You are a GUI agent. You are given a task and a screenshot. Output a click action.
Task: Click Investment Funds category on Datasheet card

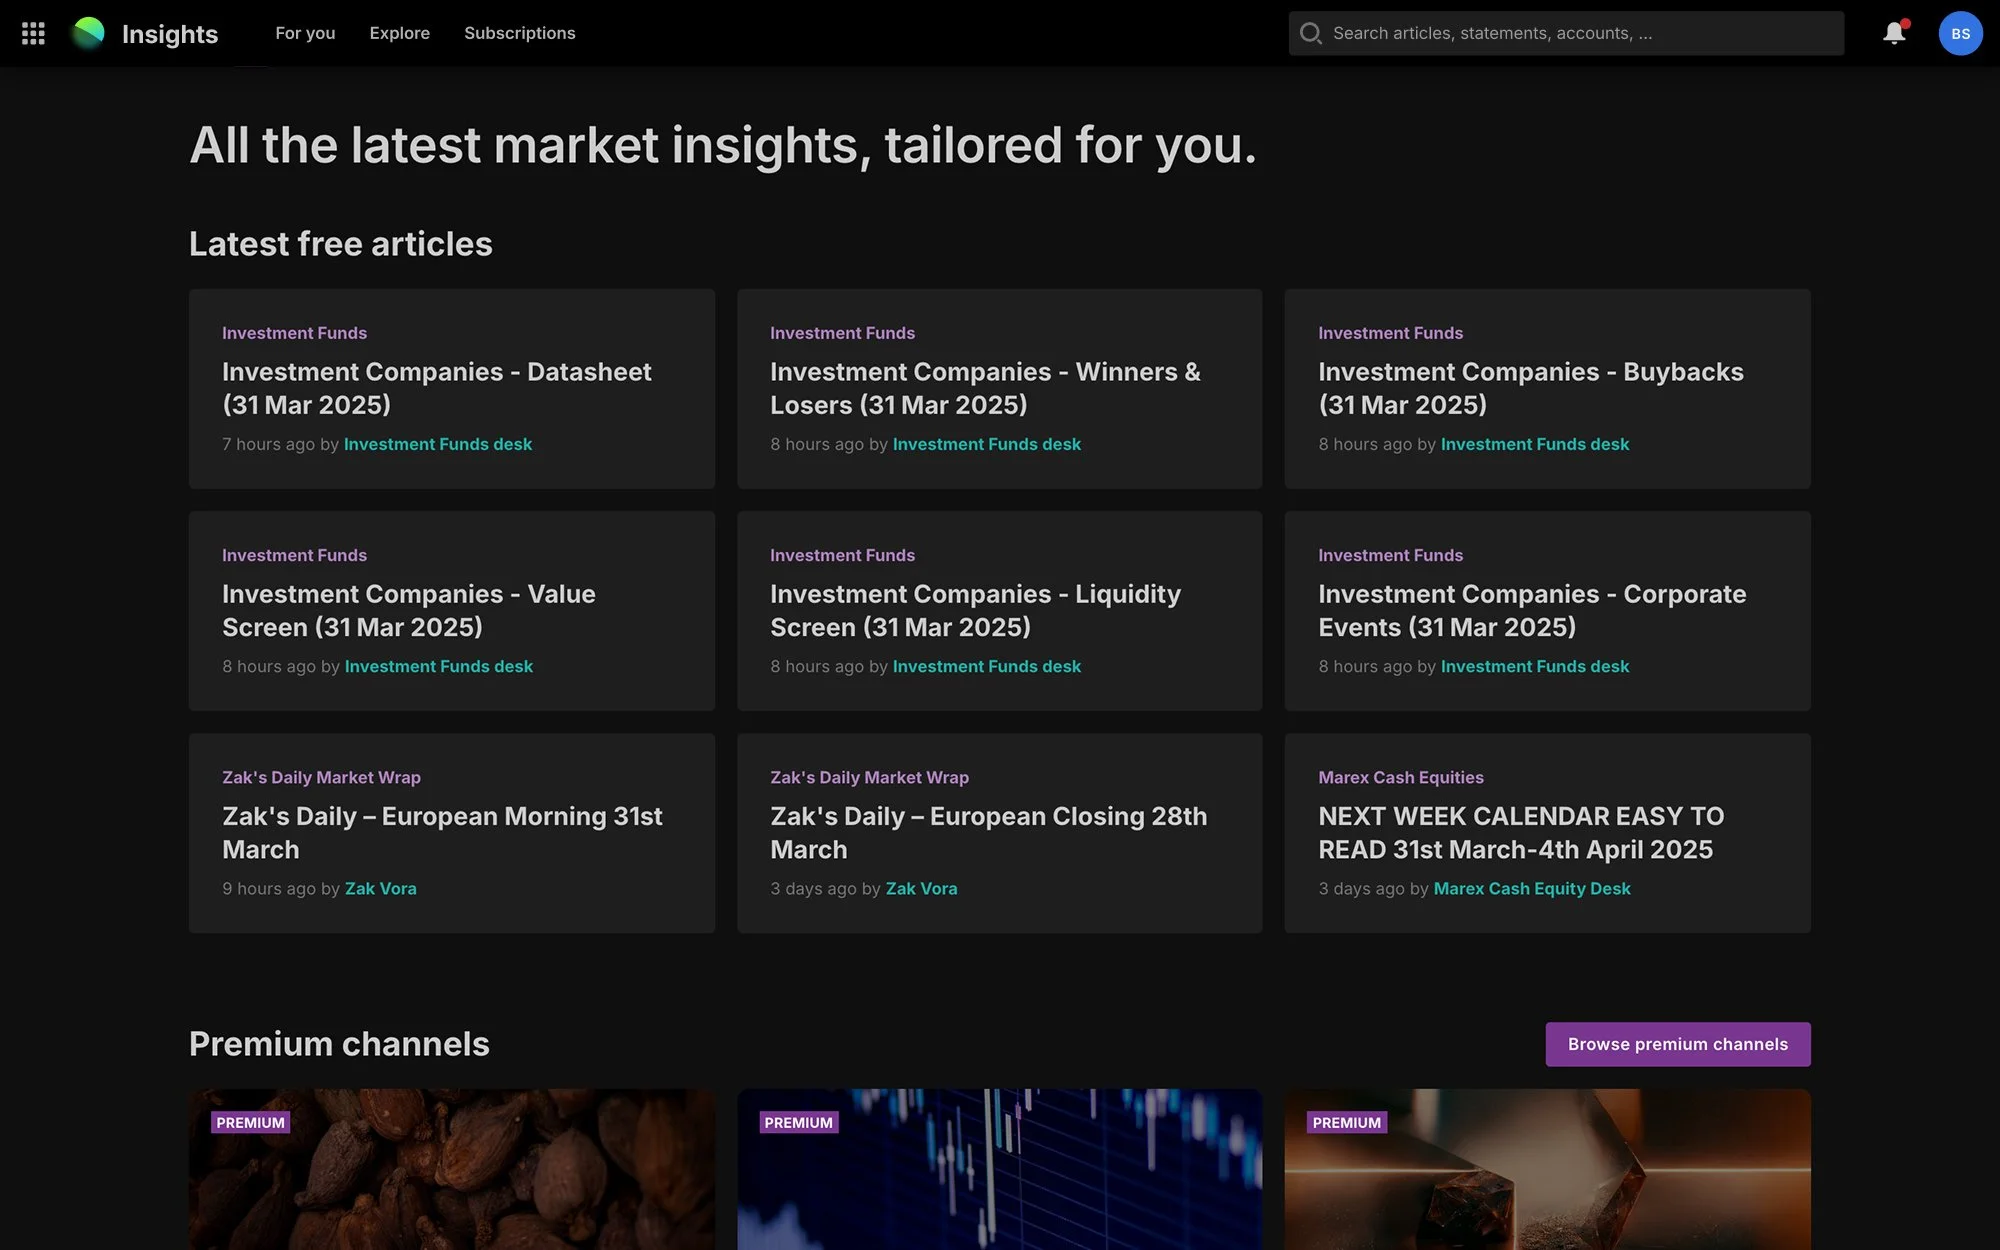(x=294, y=333)
